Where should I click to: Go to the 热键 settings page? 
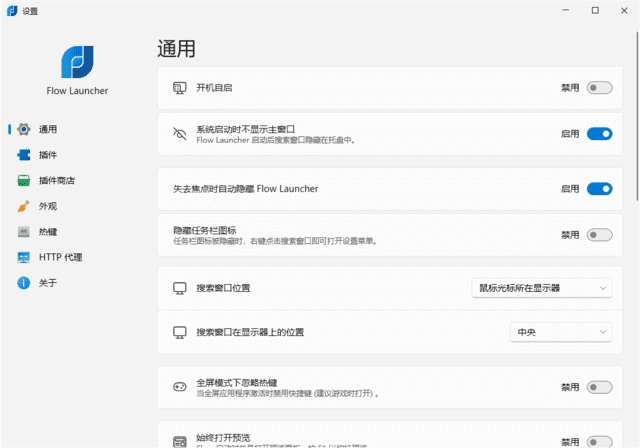click(x=48, y=232)
